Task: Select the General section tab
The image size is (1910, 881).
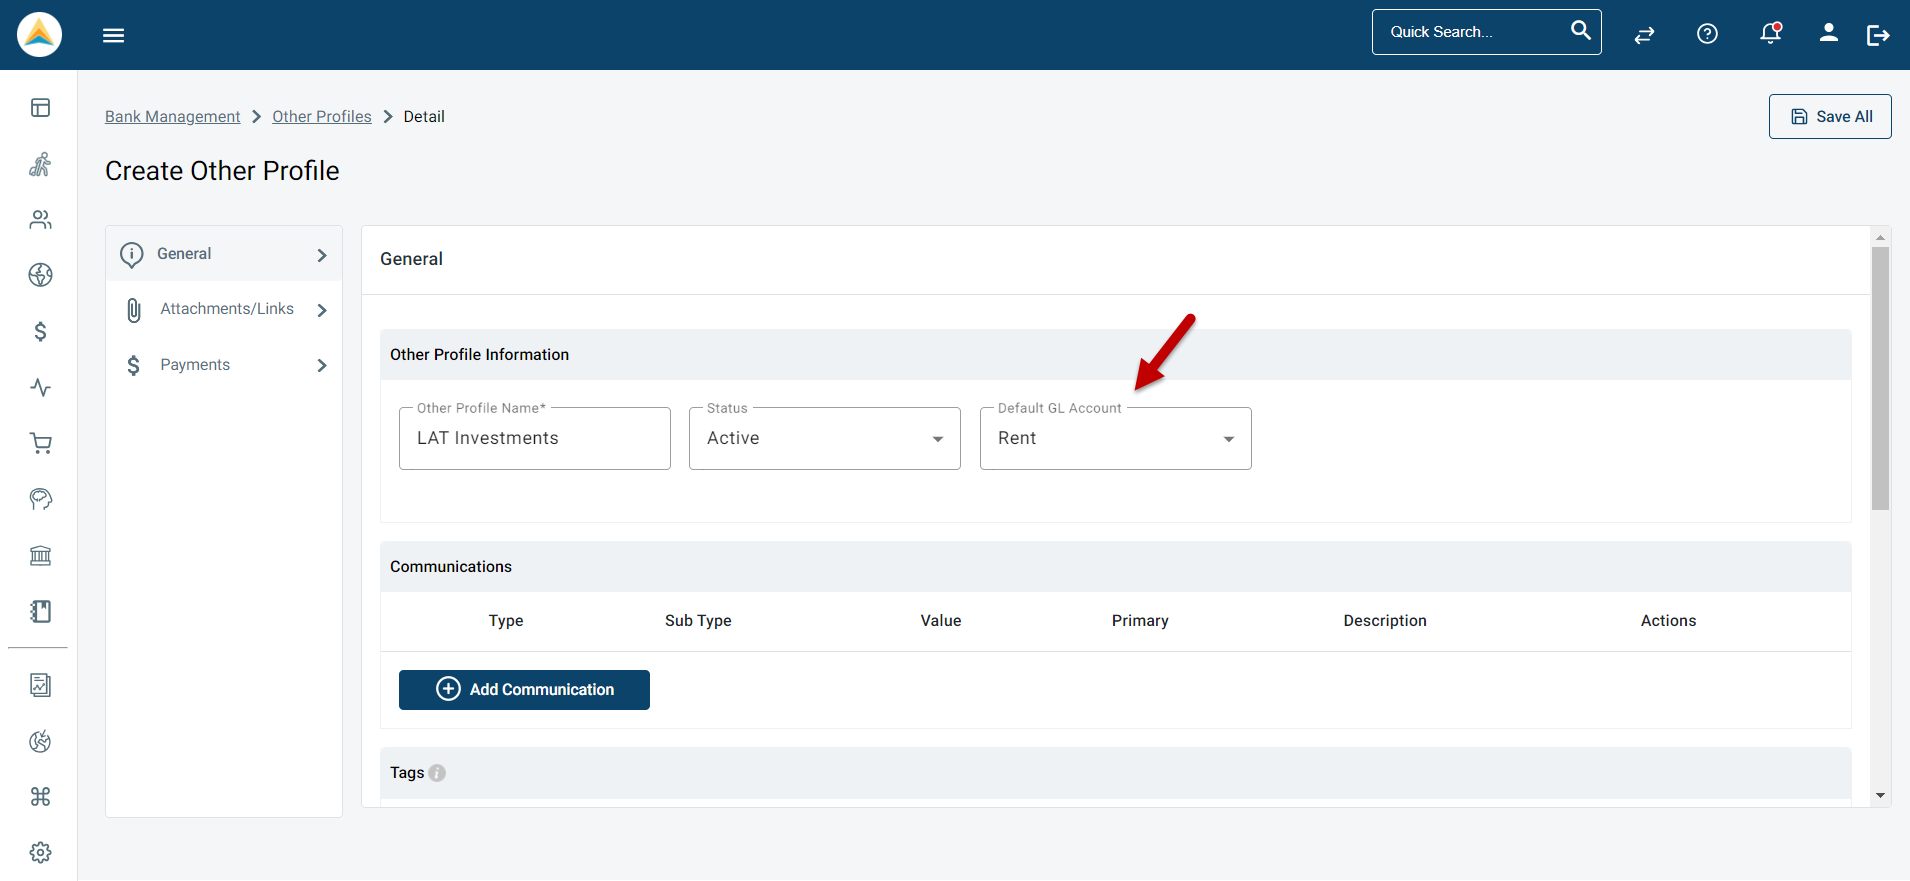Action: pos(224,254)
